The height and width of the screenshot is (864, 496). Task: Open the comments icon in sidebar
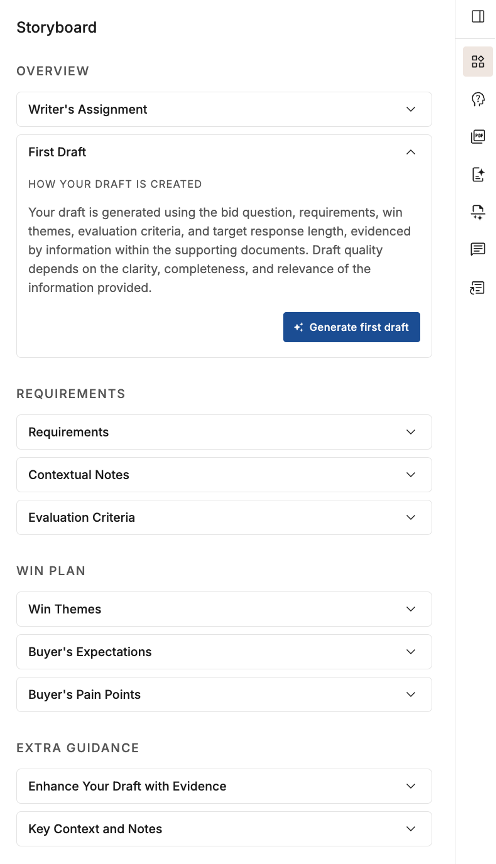click(x=478, y=249)
